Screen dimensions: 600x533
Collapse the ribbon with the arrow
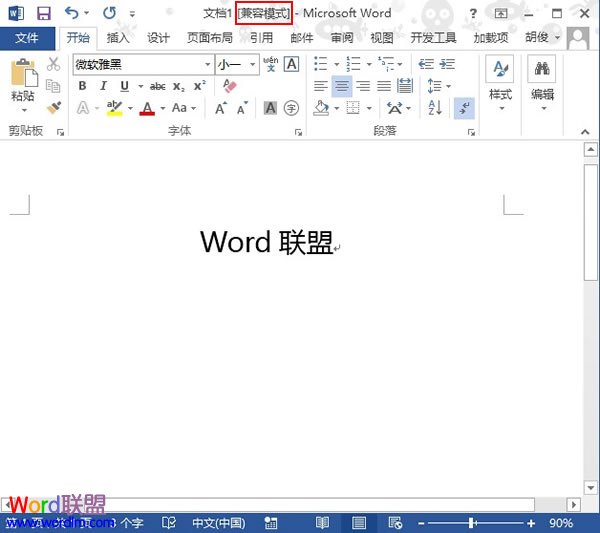[585, 132]
